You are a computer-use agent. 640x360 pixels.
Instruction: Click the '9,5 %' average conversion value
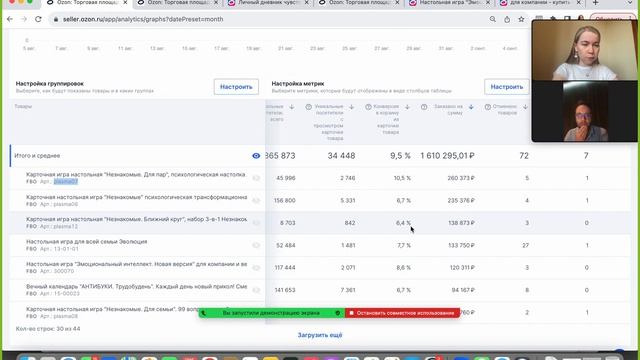pos(400,156)
